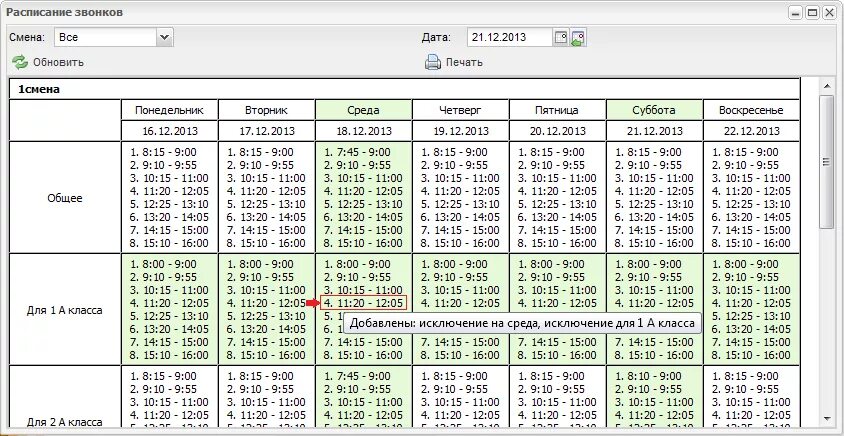Click 6. 13:20 - 14:05 in Общее Пятница
Viewport: 844px width, 436px height.
[557, 217]
